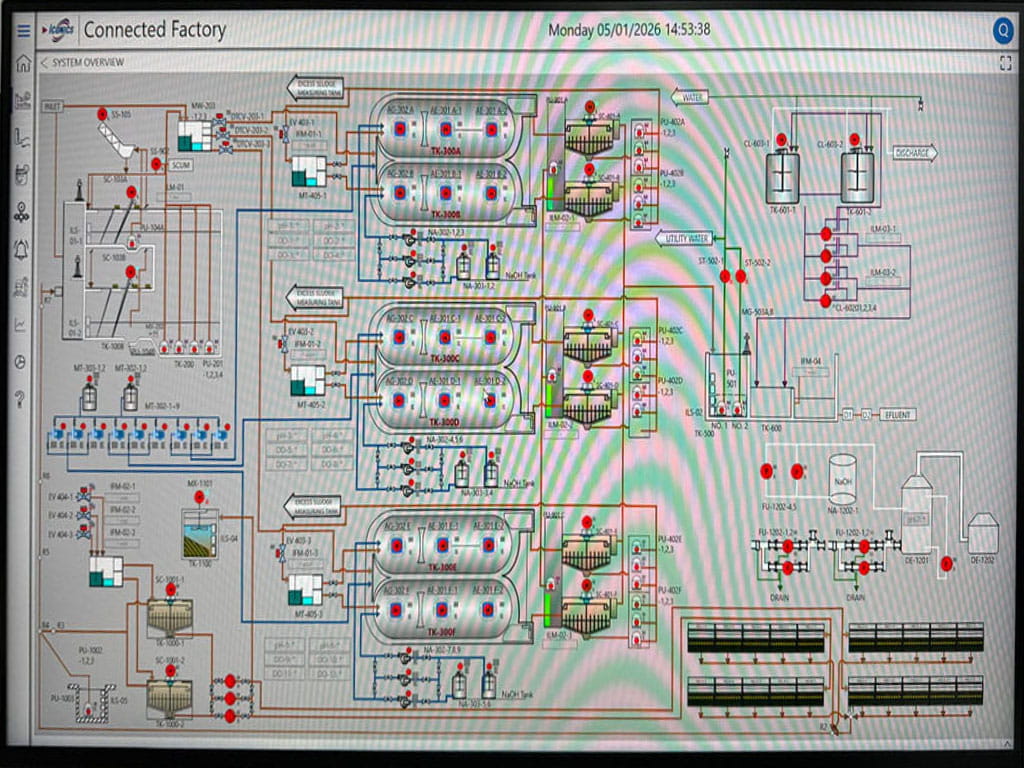1024x768 pixels.
Task: Click the DISCHARGE arrow label
Action: click(x=914, y=153)
